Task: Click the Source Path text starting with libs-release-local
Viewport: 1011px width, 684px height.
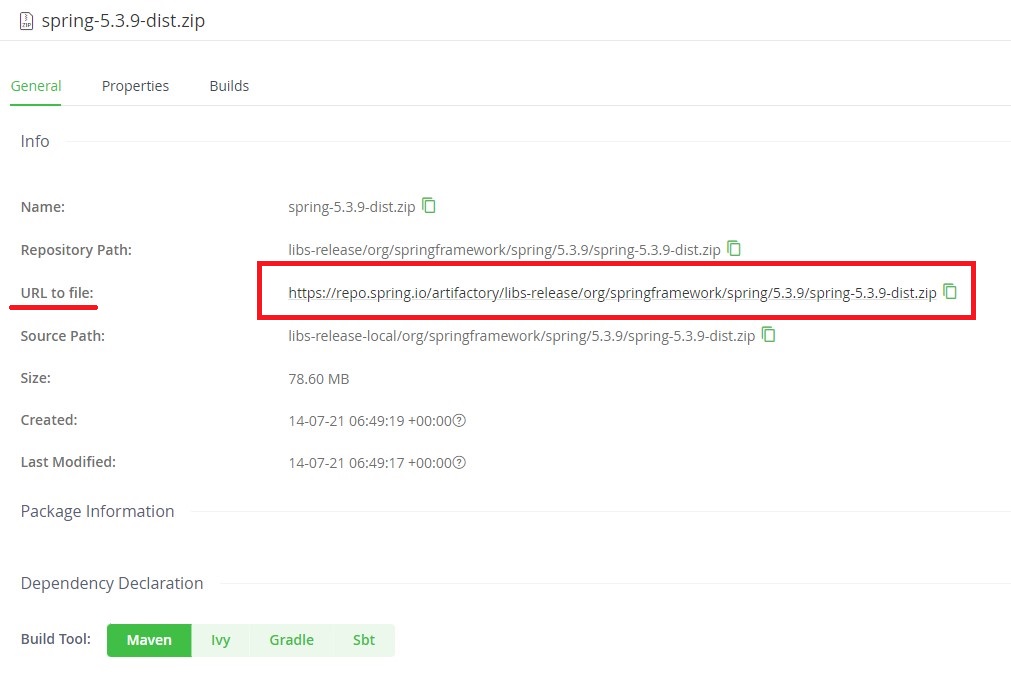Action: 522,336
